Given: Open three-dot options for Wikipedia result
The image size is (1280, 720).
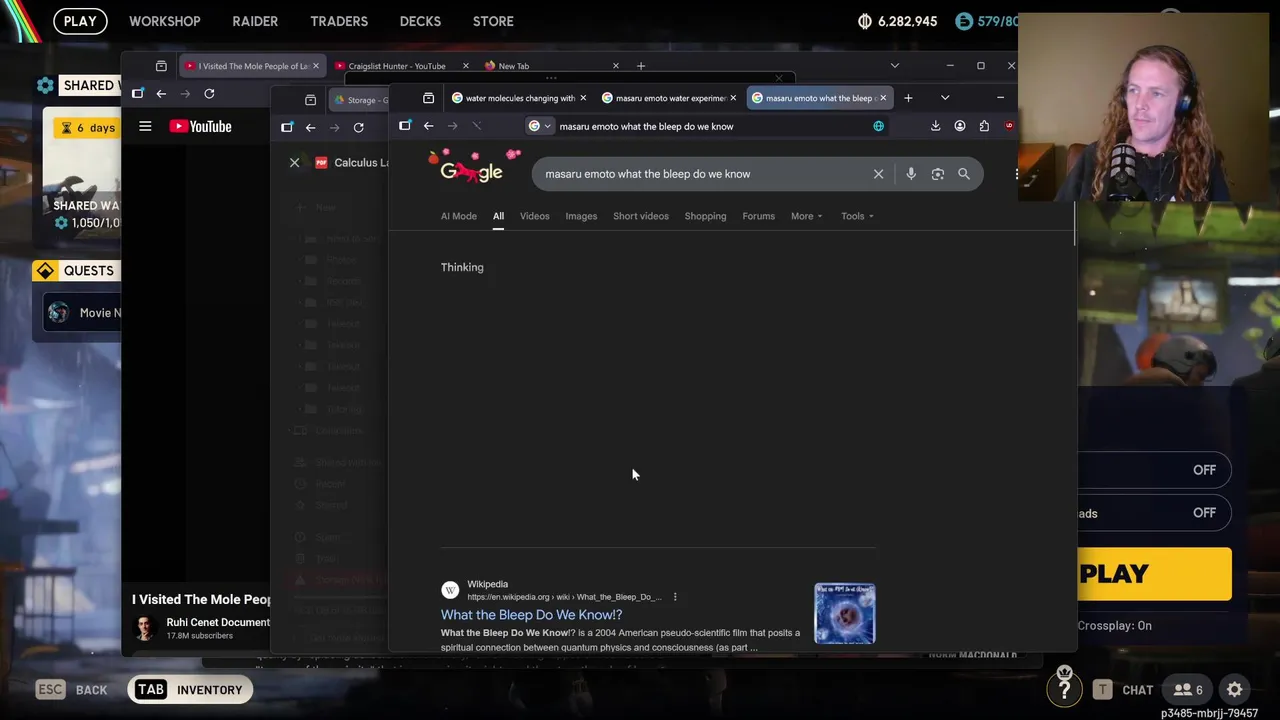Looking at the screenshot, I should (675, 597).
